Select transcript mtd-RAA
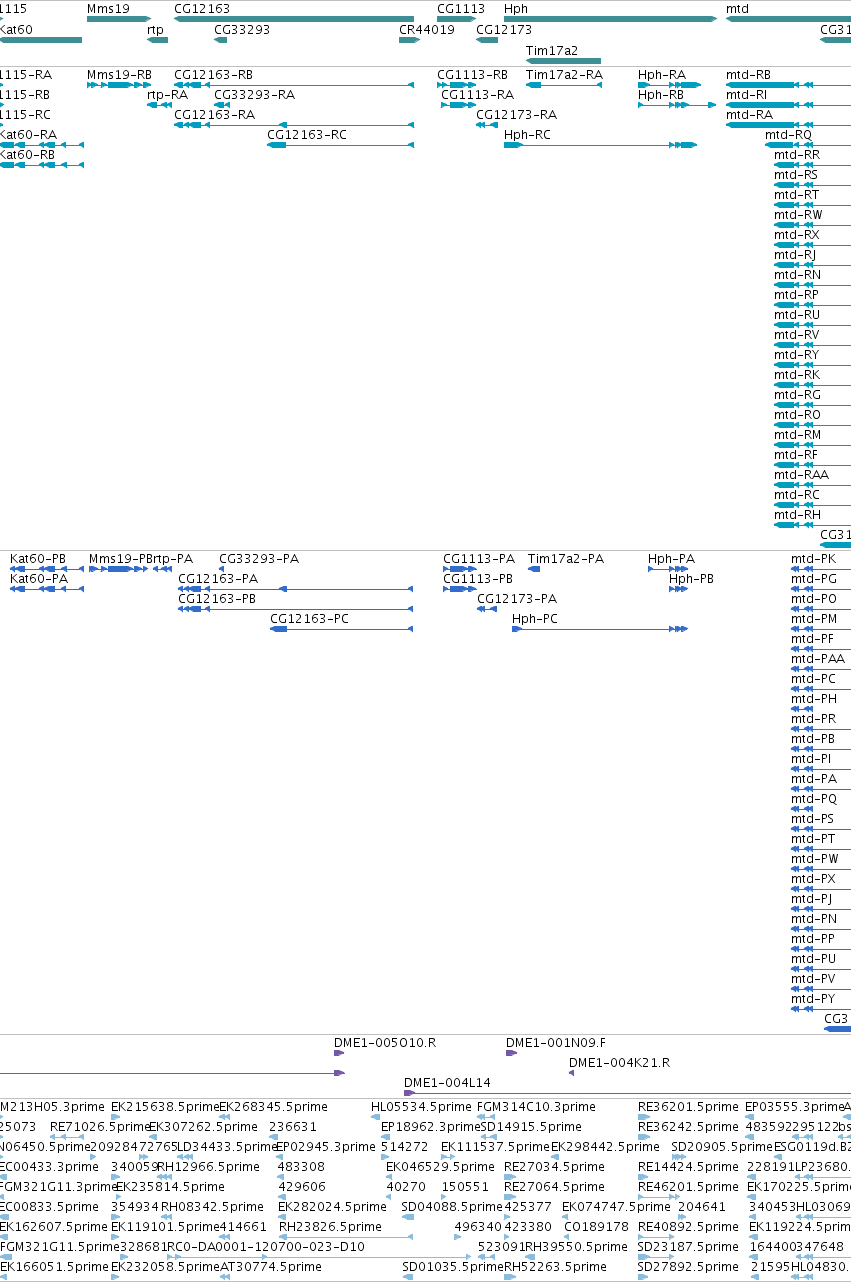Screen dimensions: 851x1282 (802, 475)
